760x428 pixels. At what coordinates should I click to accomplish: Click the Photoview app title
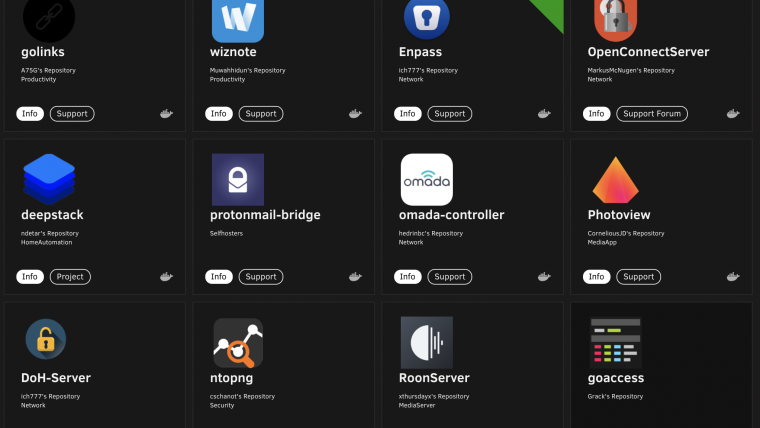pos(619,215)
